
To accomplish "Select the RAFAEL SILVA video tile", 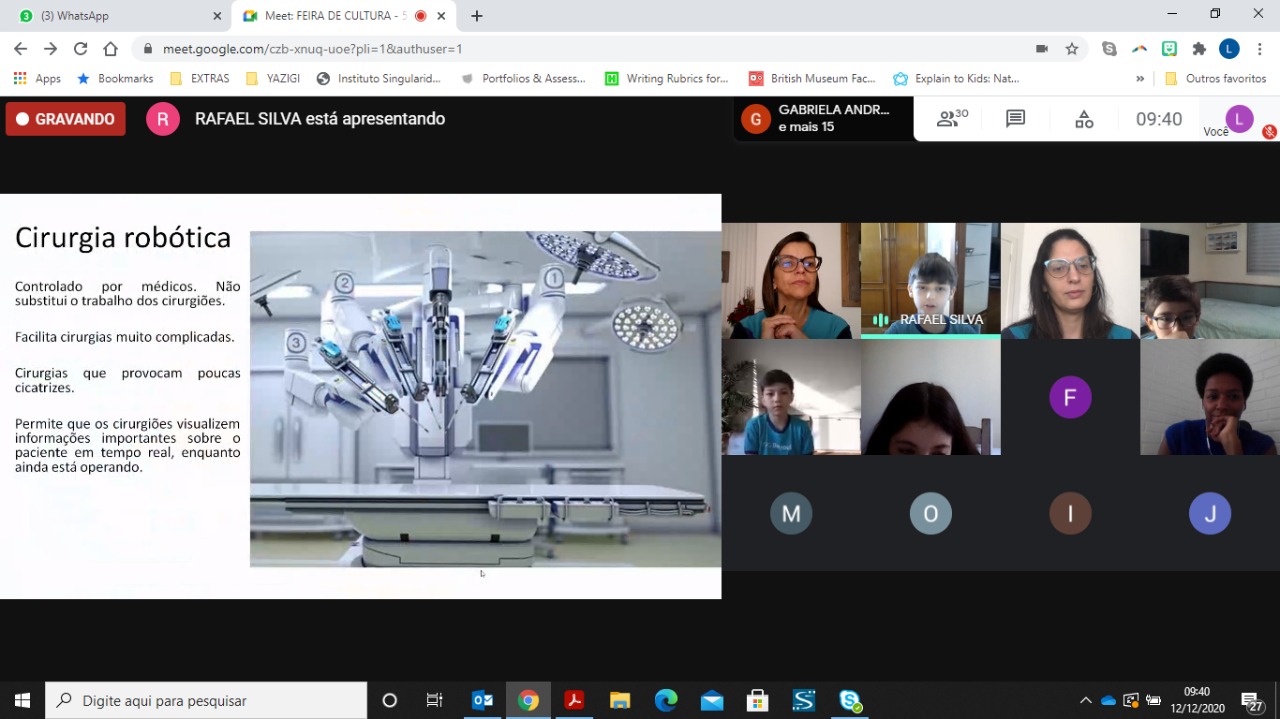I will coord(930,280).
